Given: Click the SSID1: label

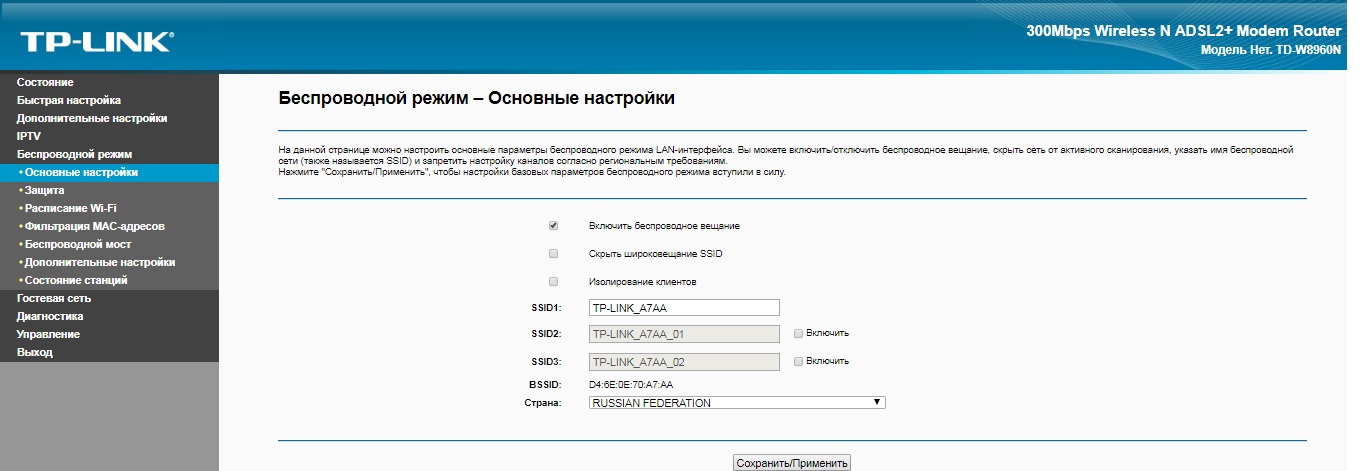Looking at the screenshot, I should tap(547, 308).
